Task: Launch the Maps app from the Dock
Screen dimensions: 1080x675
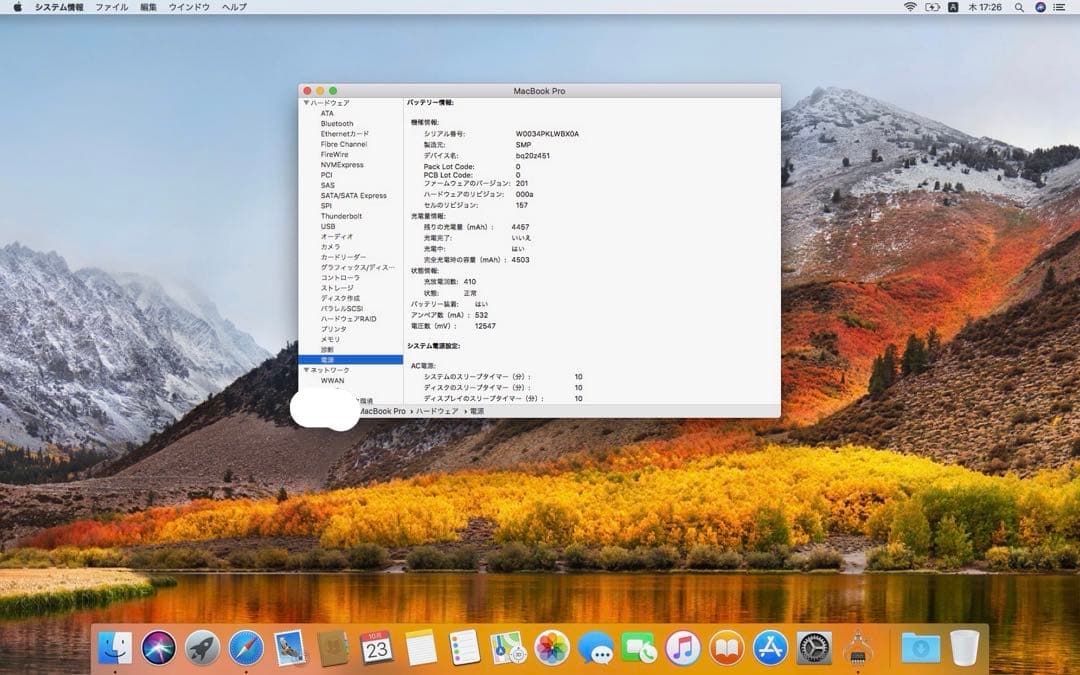Action: [506, 652]
